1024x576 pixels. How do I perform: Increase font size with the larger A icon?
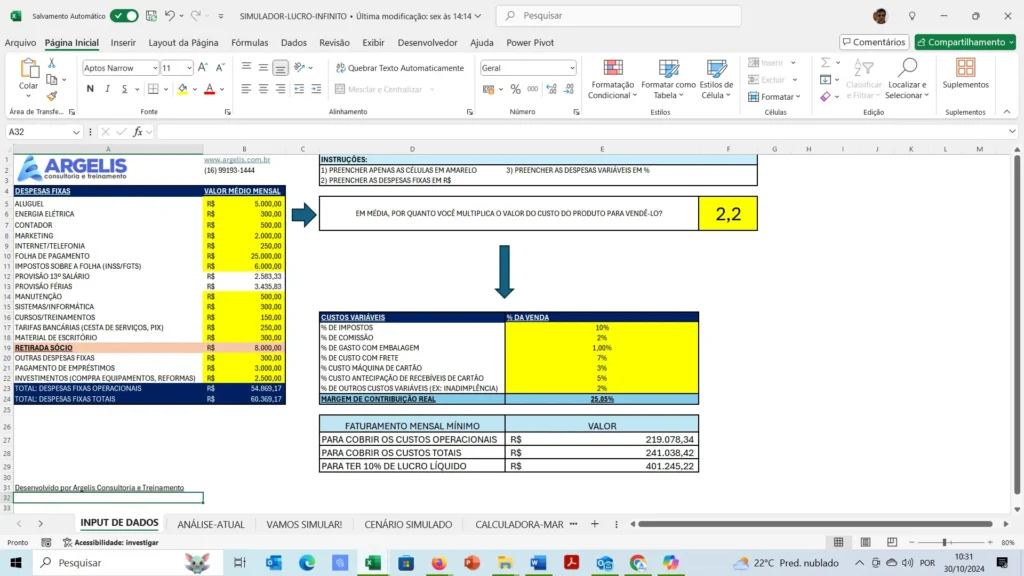pyautogui.click(x=203, y=67)
